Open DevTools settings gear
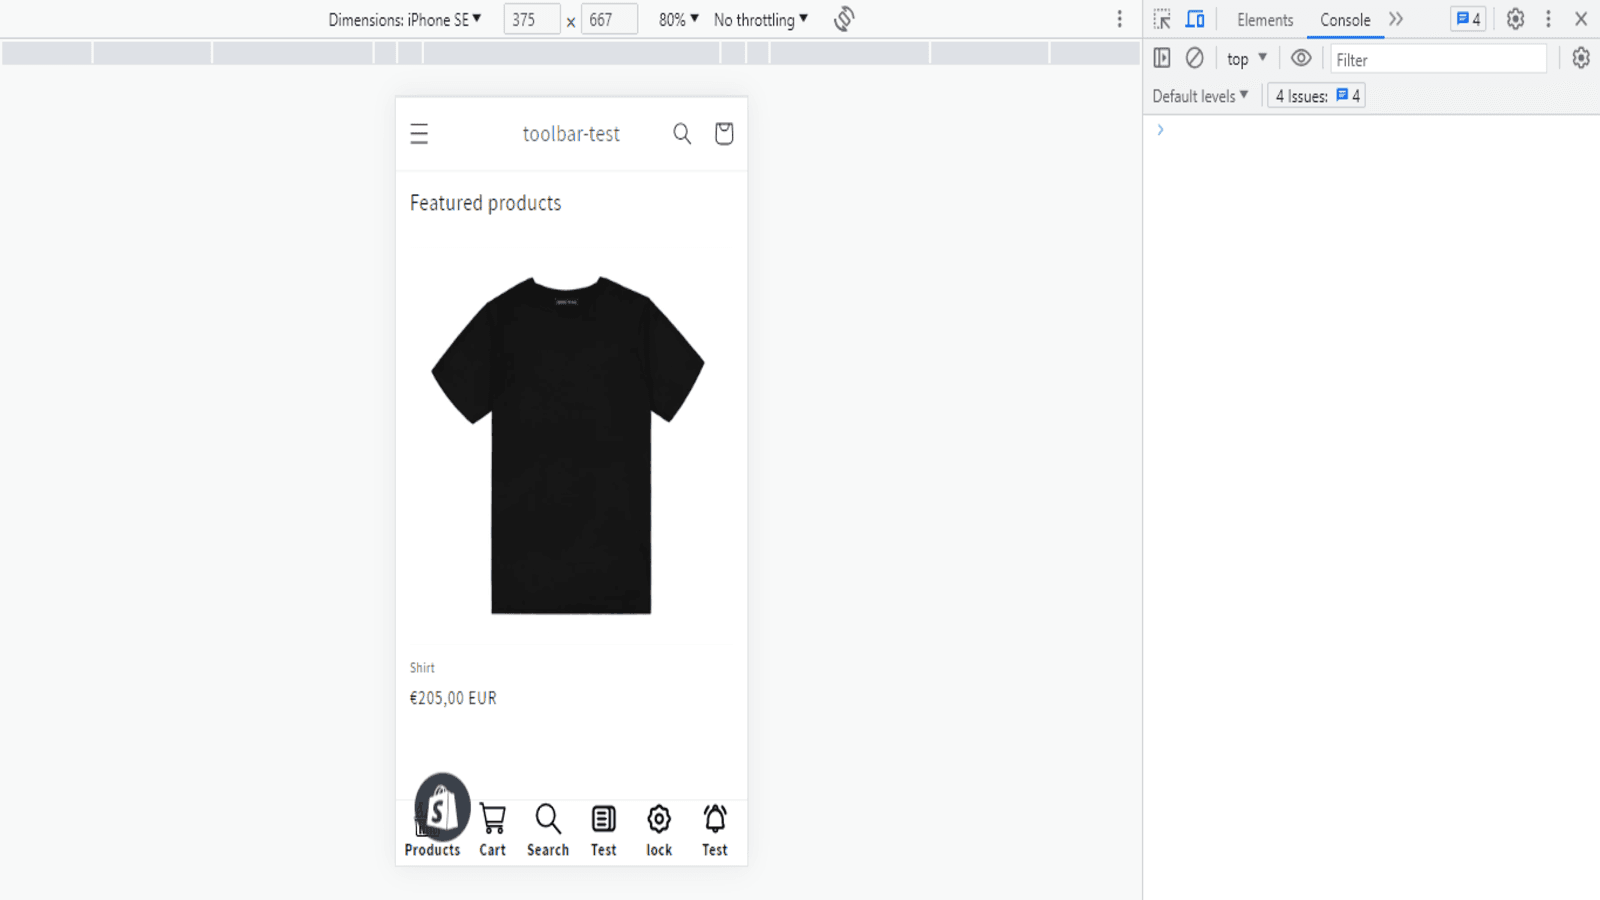 coord(1514,19)
